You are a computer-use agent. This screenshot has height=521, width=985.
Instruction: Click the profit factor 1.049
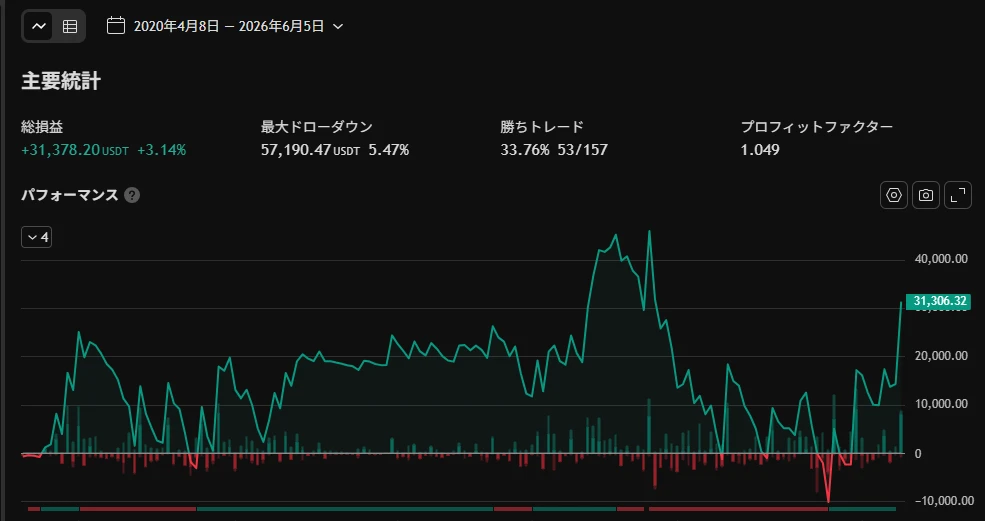[760, 150]
